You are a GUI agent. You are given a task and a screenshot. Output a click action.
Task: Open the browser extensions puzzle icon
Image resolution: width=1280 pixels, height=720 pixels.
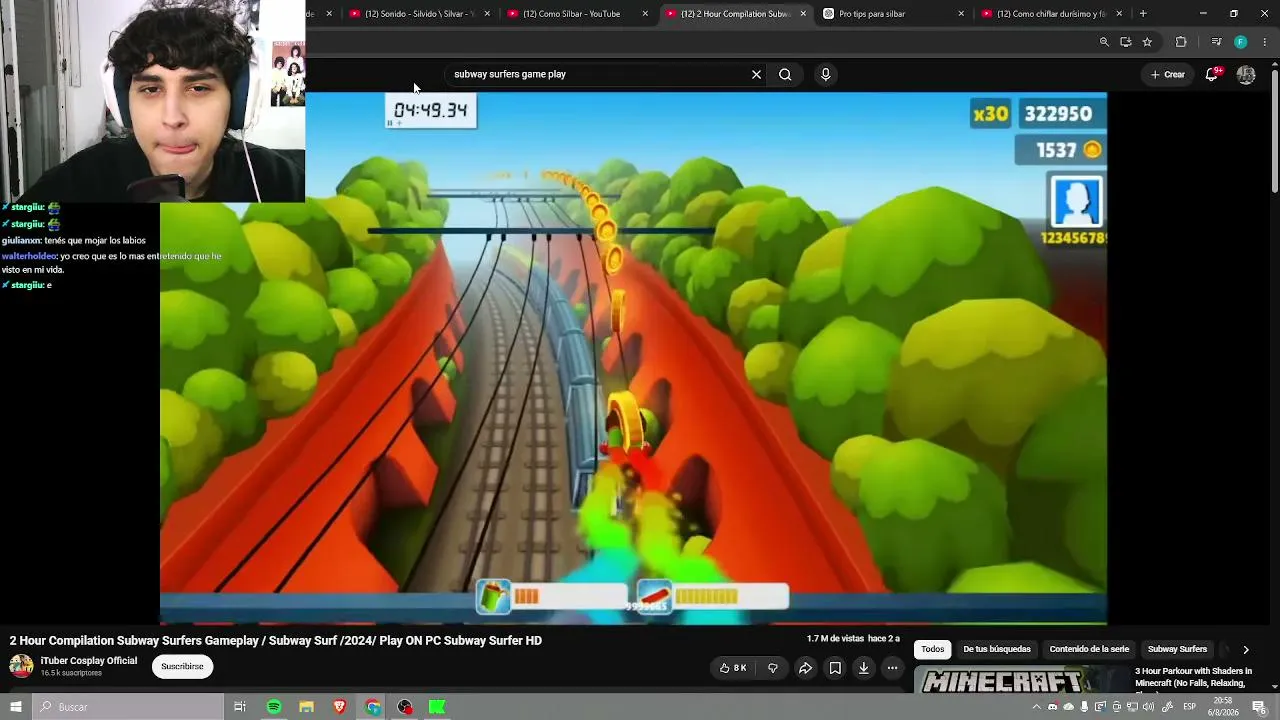click(1181, 42)
